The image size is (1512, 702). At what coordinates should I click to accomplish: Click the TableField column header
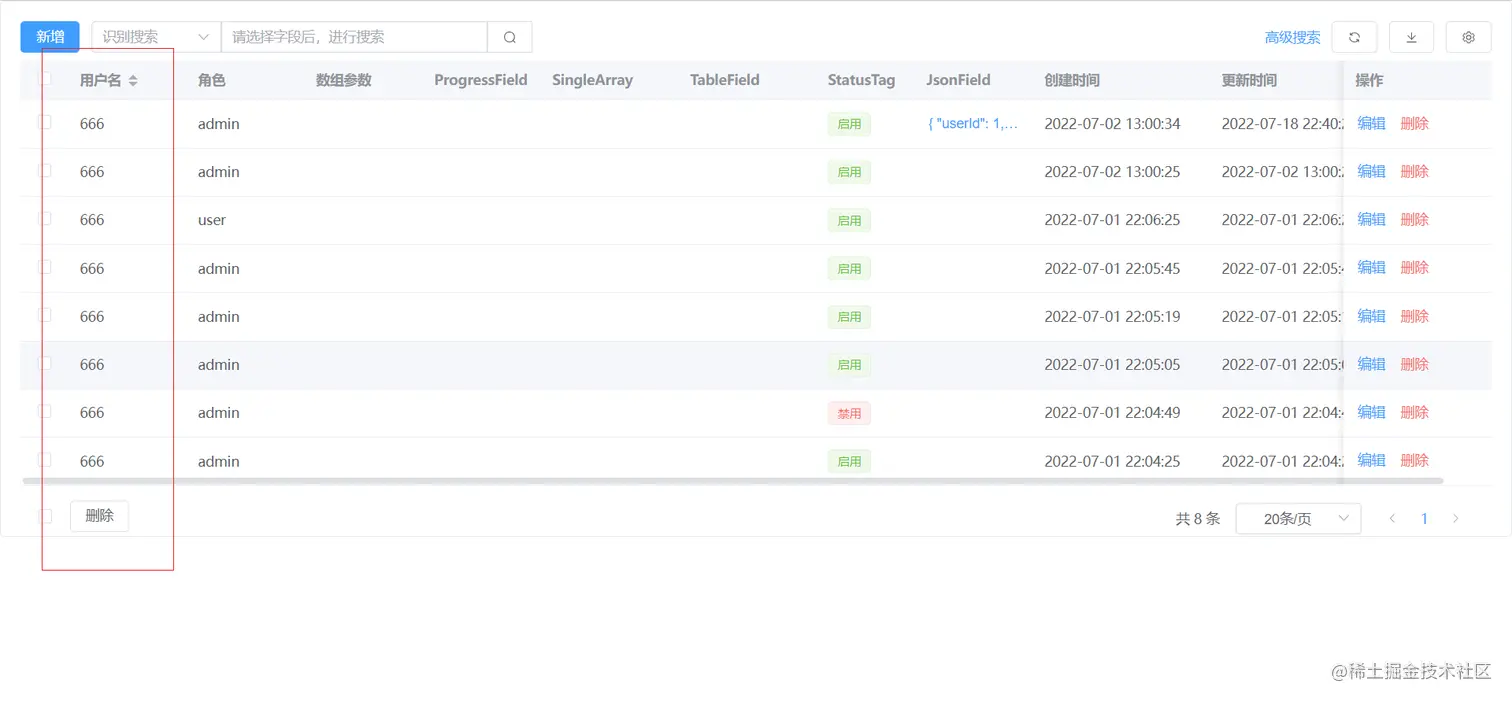coord(724,80)
